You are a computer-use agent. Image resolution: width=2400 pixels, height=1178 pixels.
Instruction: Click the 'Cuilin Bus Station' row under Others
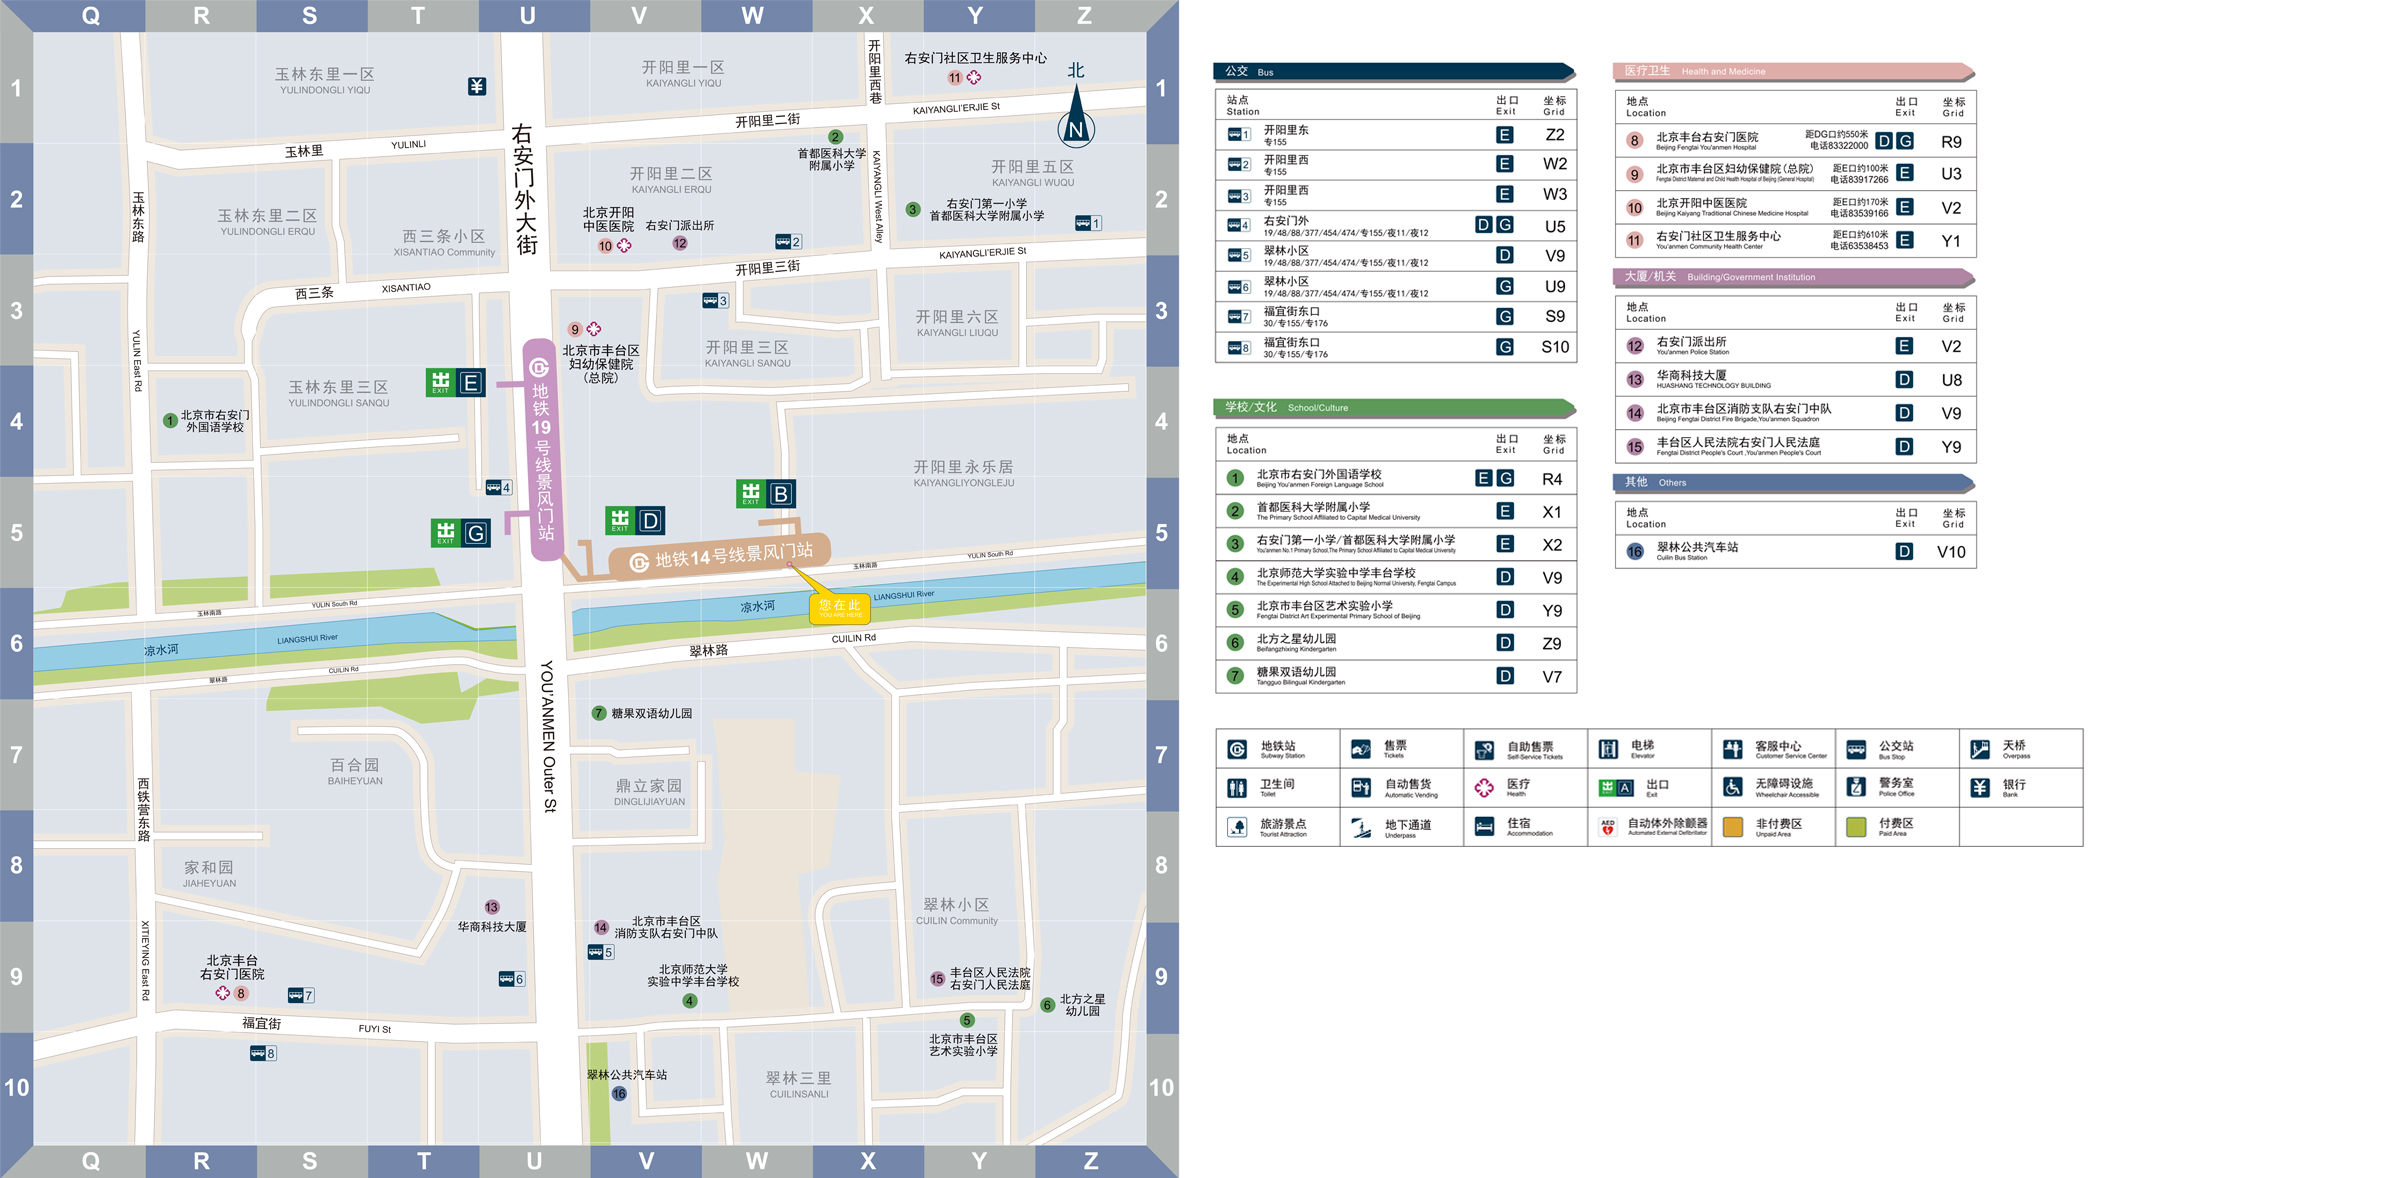click(x=1796, y=551)
